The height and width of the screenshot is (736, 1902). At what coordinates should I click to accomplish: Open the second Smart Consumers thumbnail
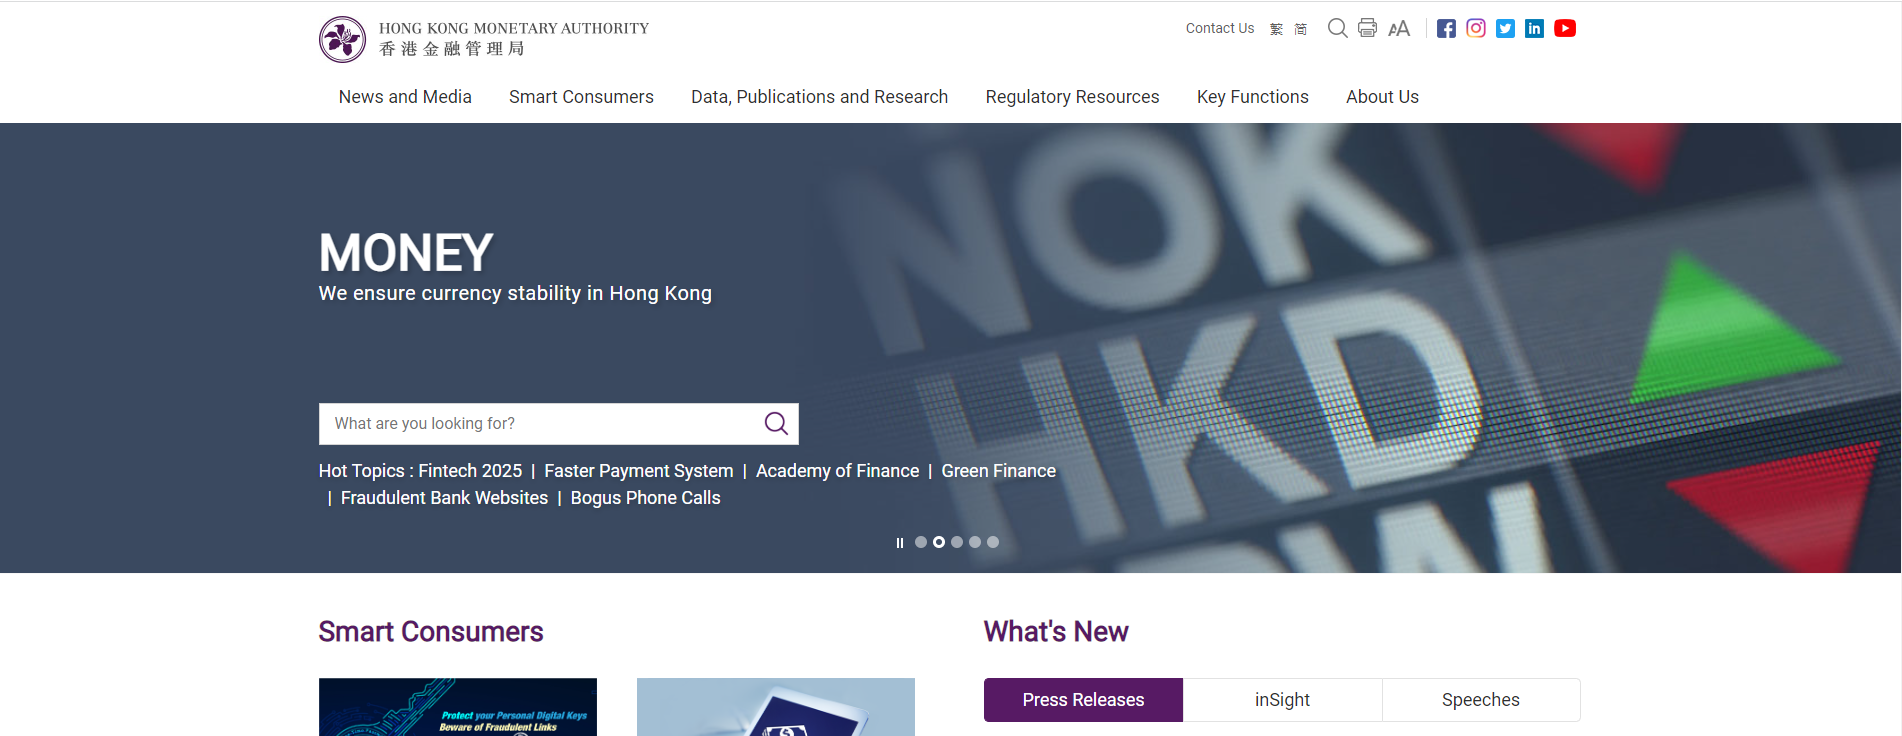[776, 707]
